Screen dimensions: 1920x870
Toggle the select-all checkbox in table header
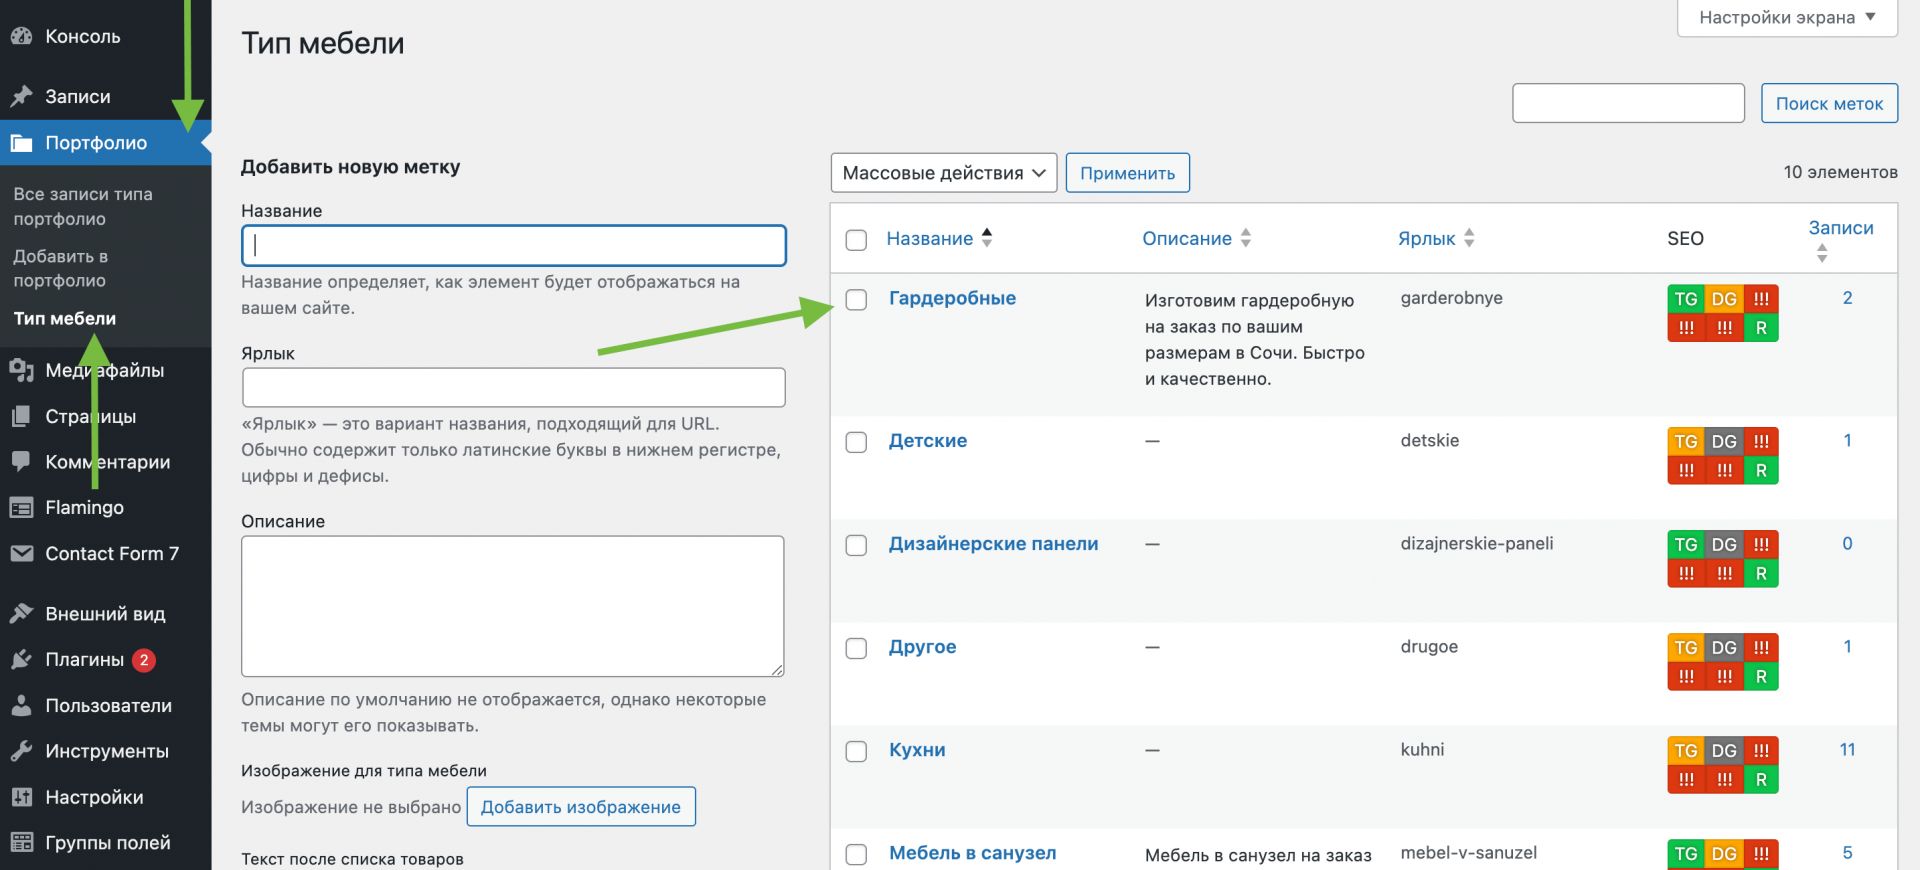(x=856, y=240)
